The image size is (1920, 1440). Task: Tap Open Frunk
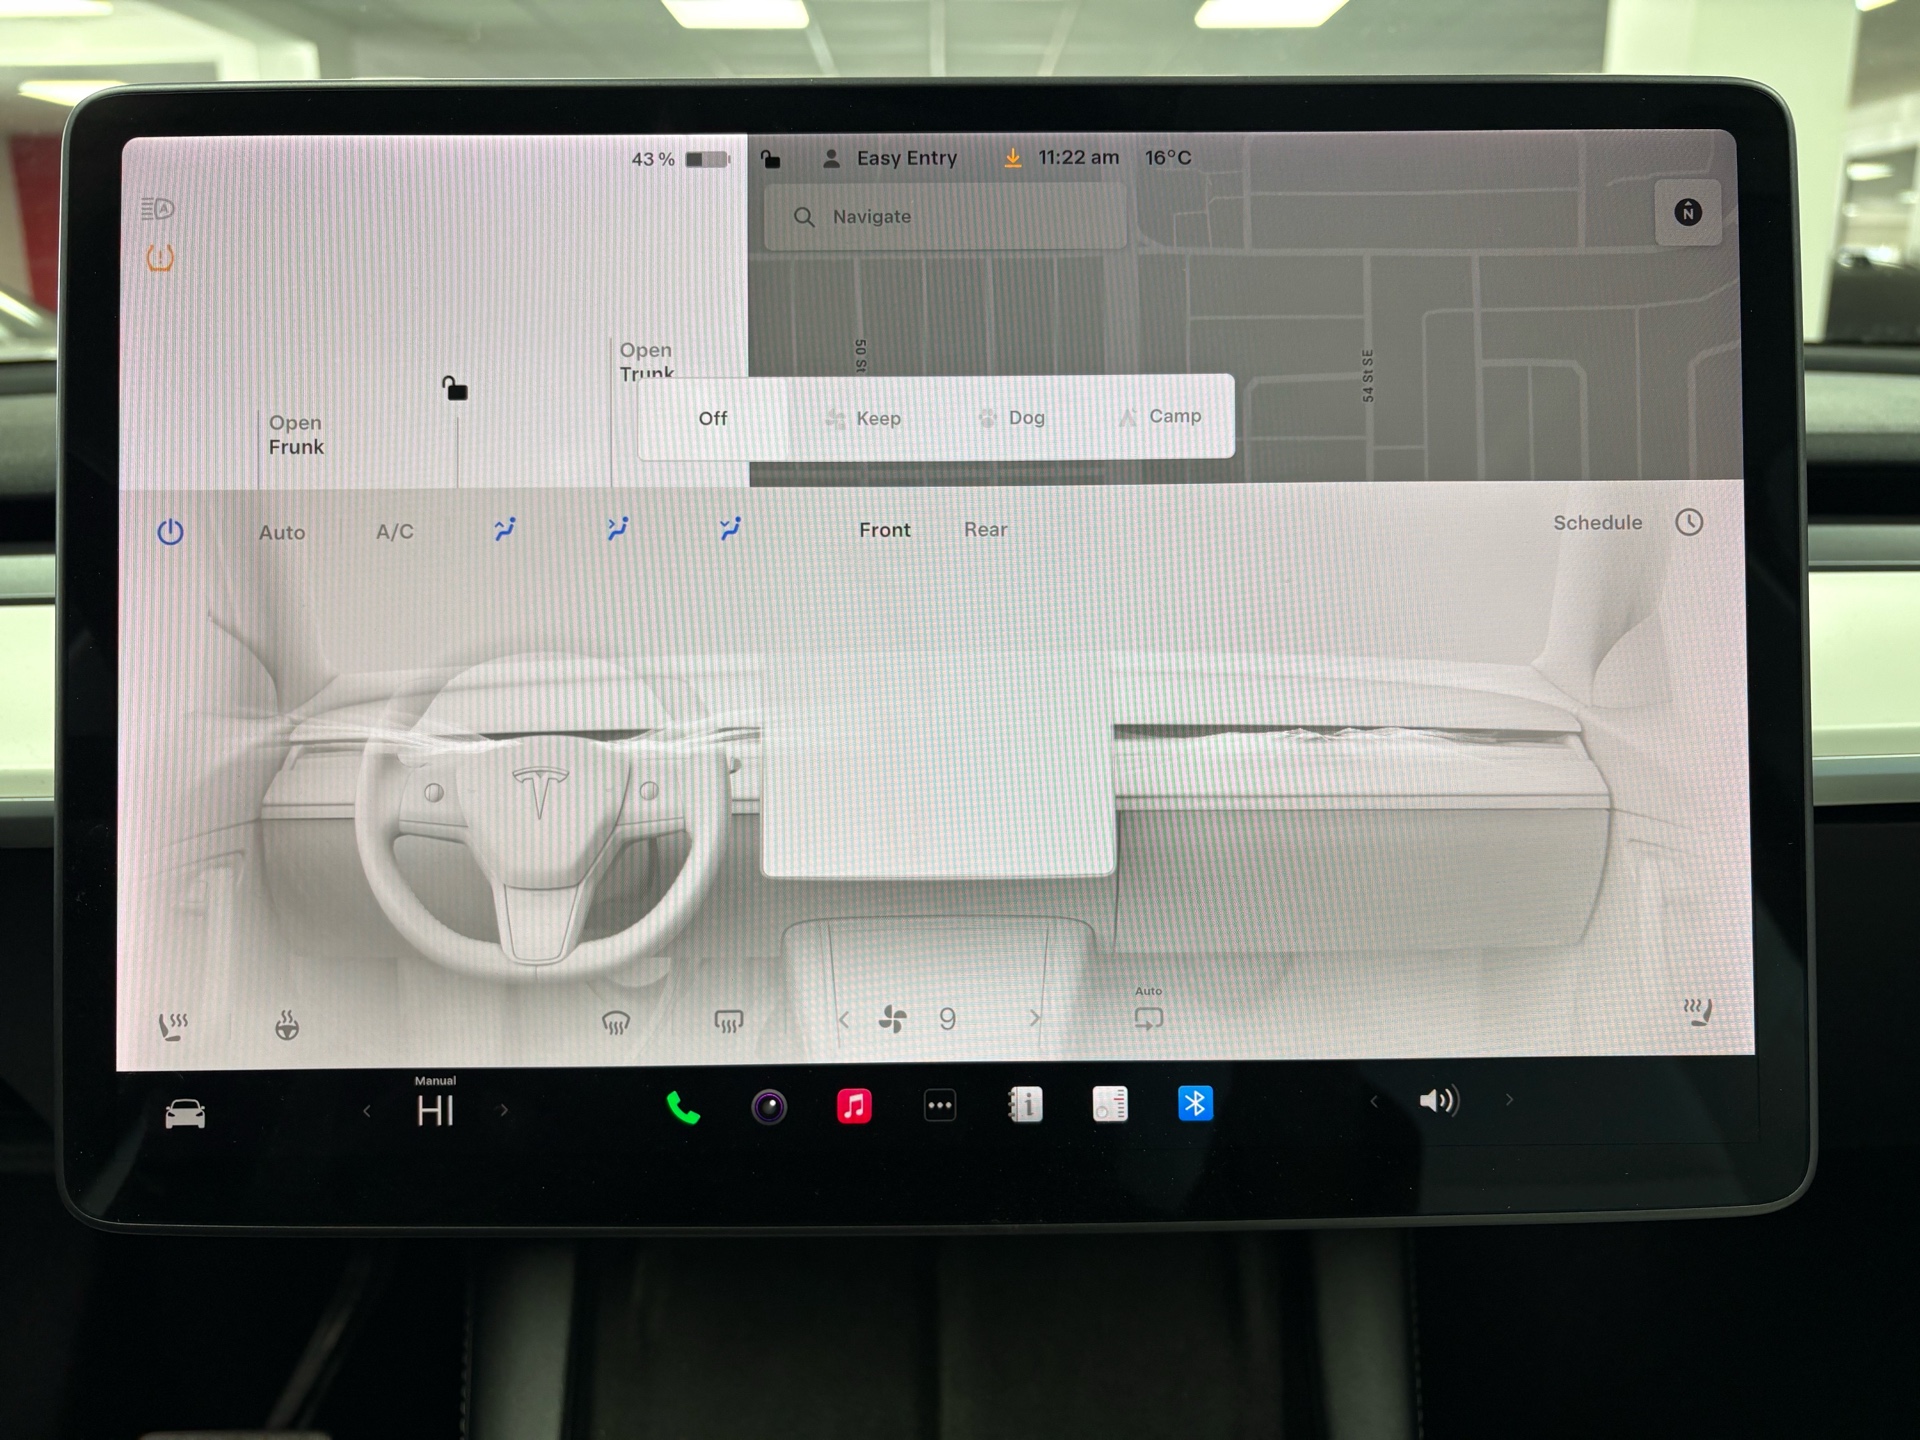point(296,435)
